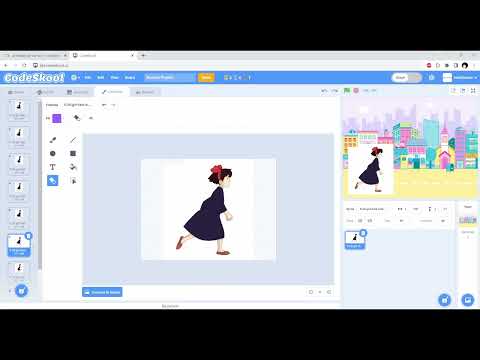
Task: Switch to large stage layout
Action: click(x=463, y=90)
